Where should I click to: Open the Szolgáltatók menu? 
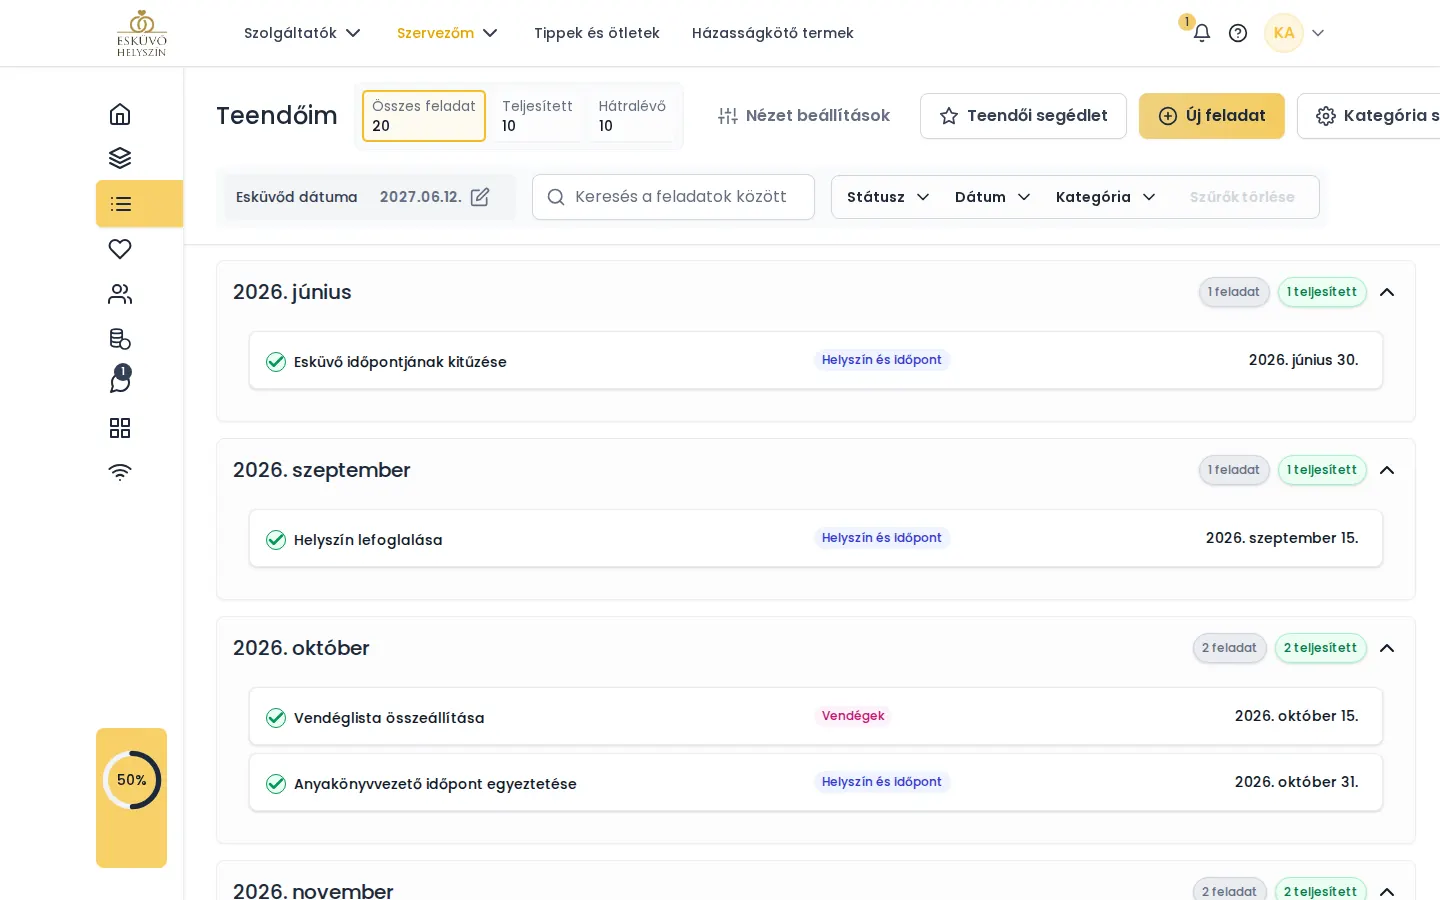pos(302,33)
